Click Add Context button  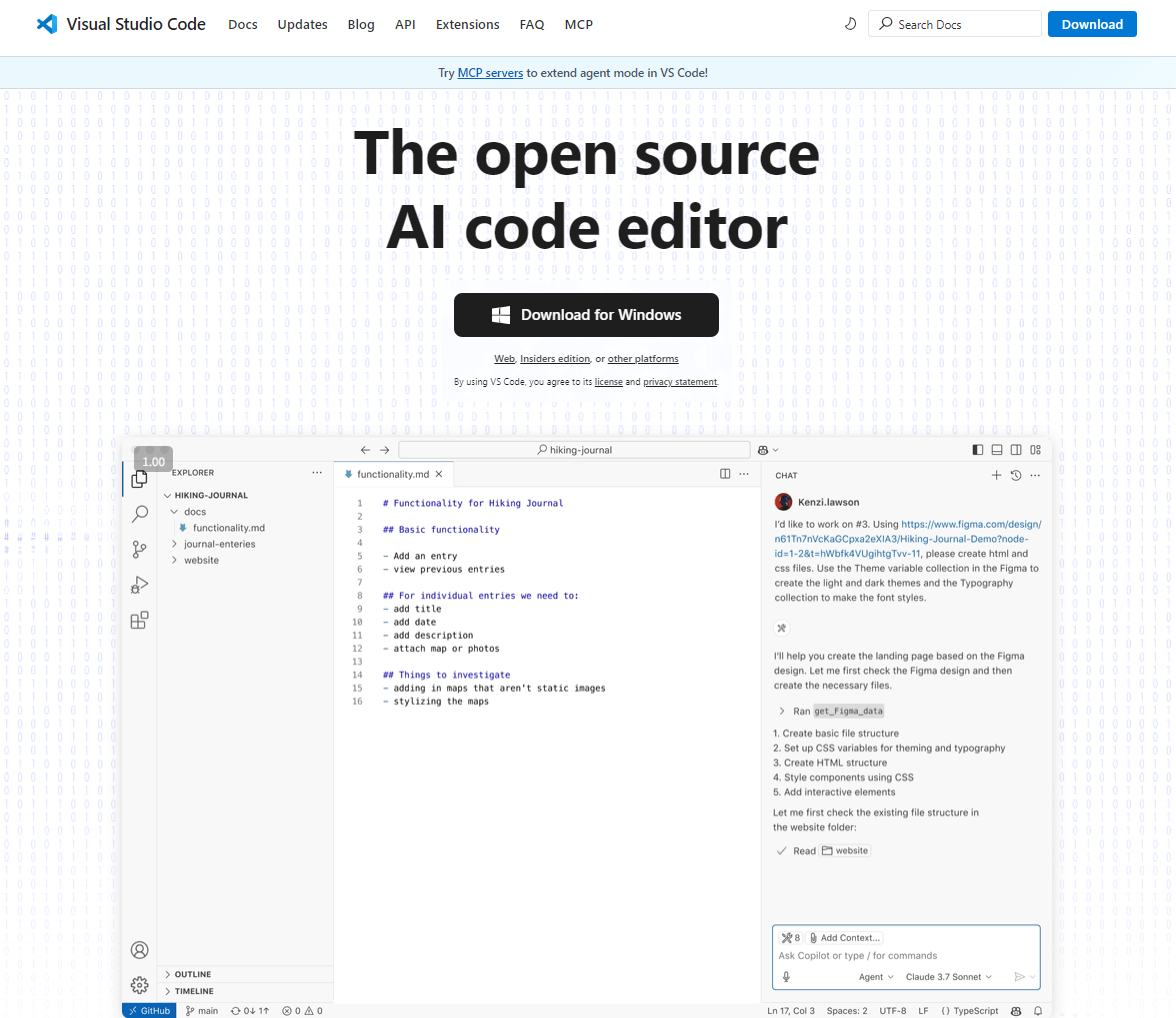click(844, 938)
